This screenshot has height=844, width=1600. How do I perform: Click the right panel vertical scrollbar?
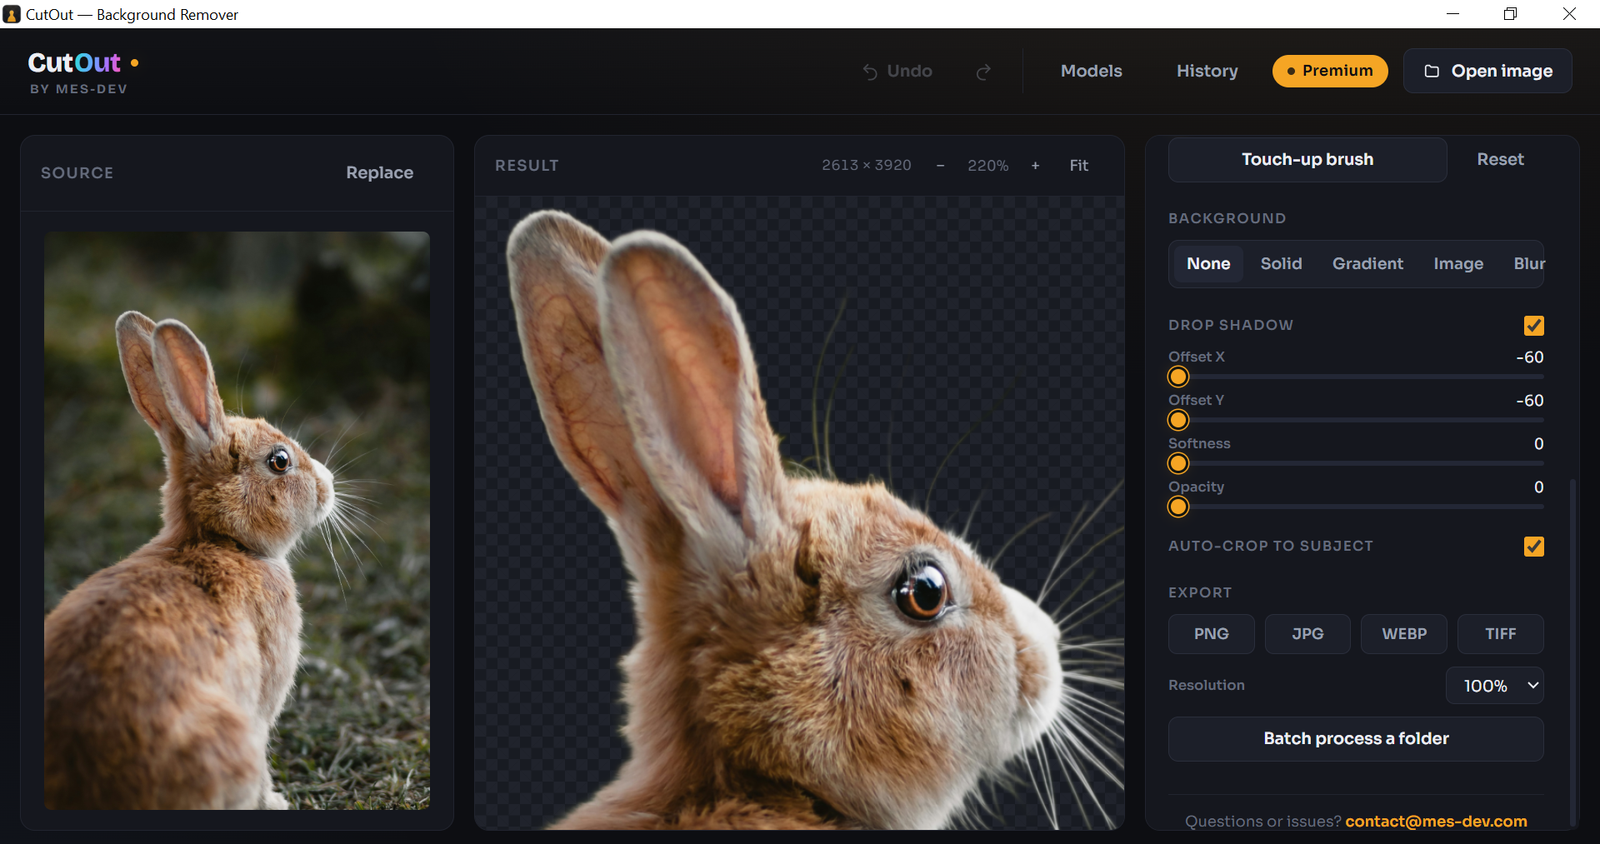[x=1573, y=650]
